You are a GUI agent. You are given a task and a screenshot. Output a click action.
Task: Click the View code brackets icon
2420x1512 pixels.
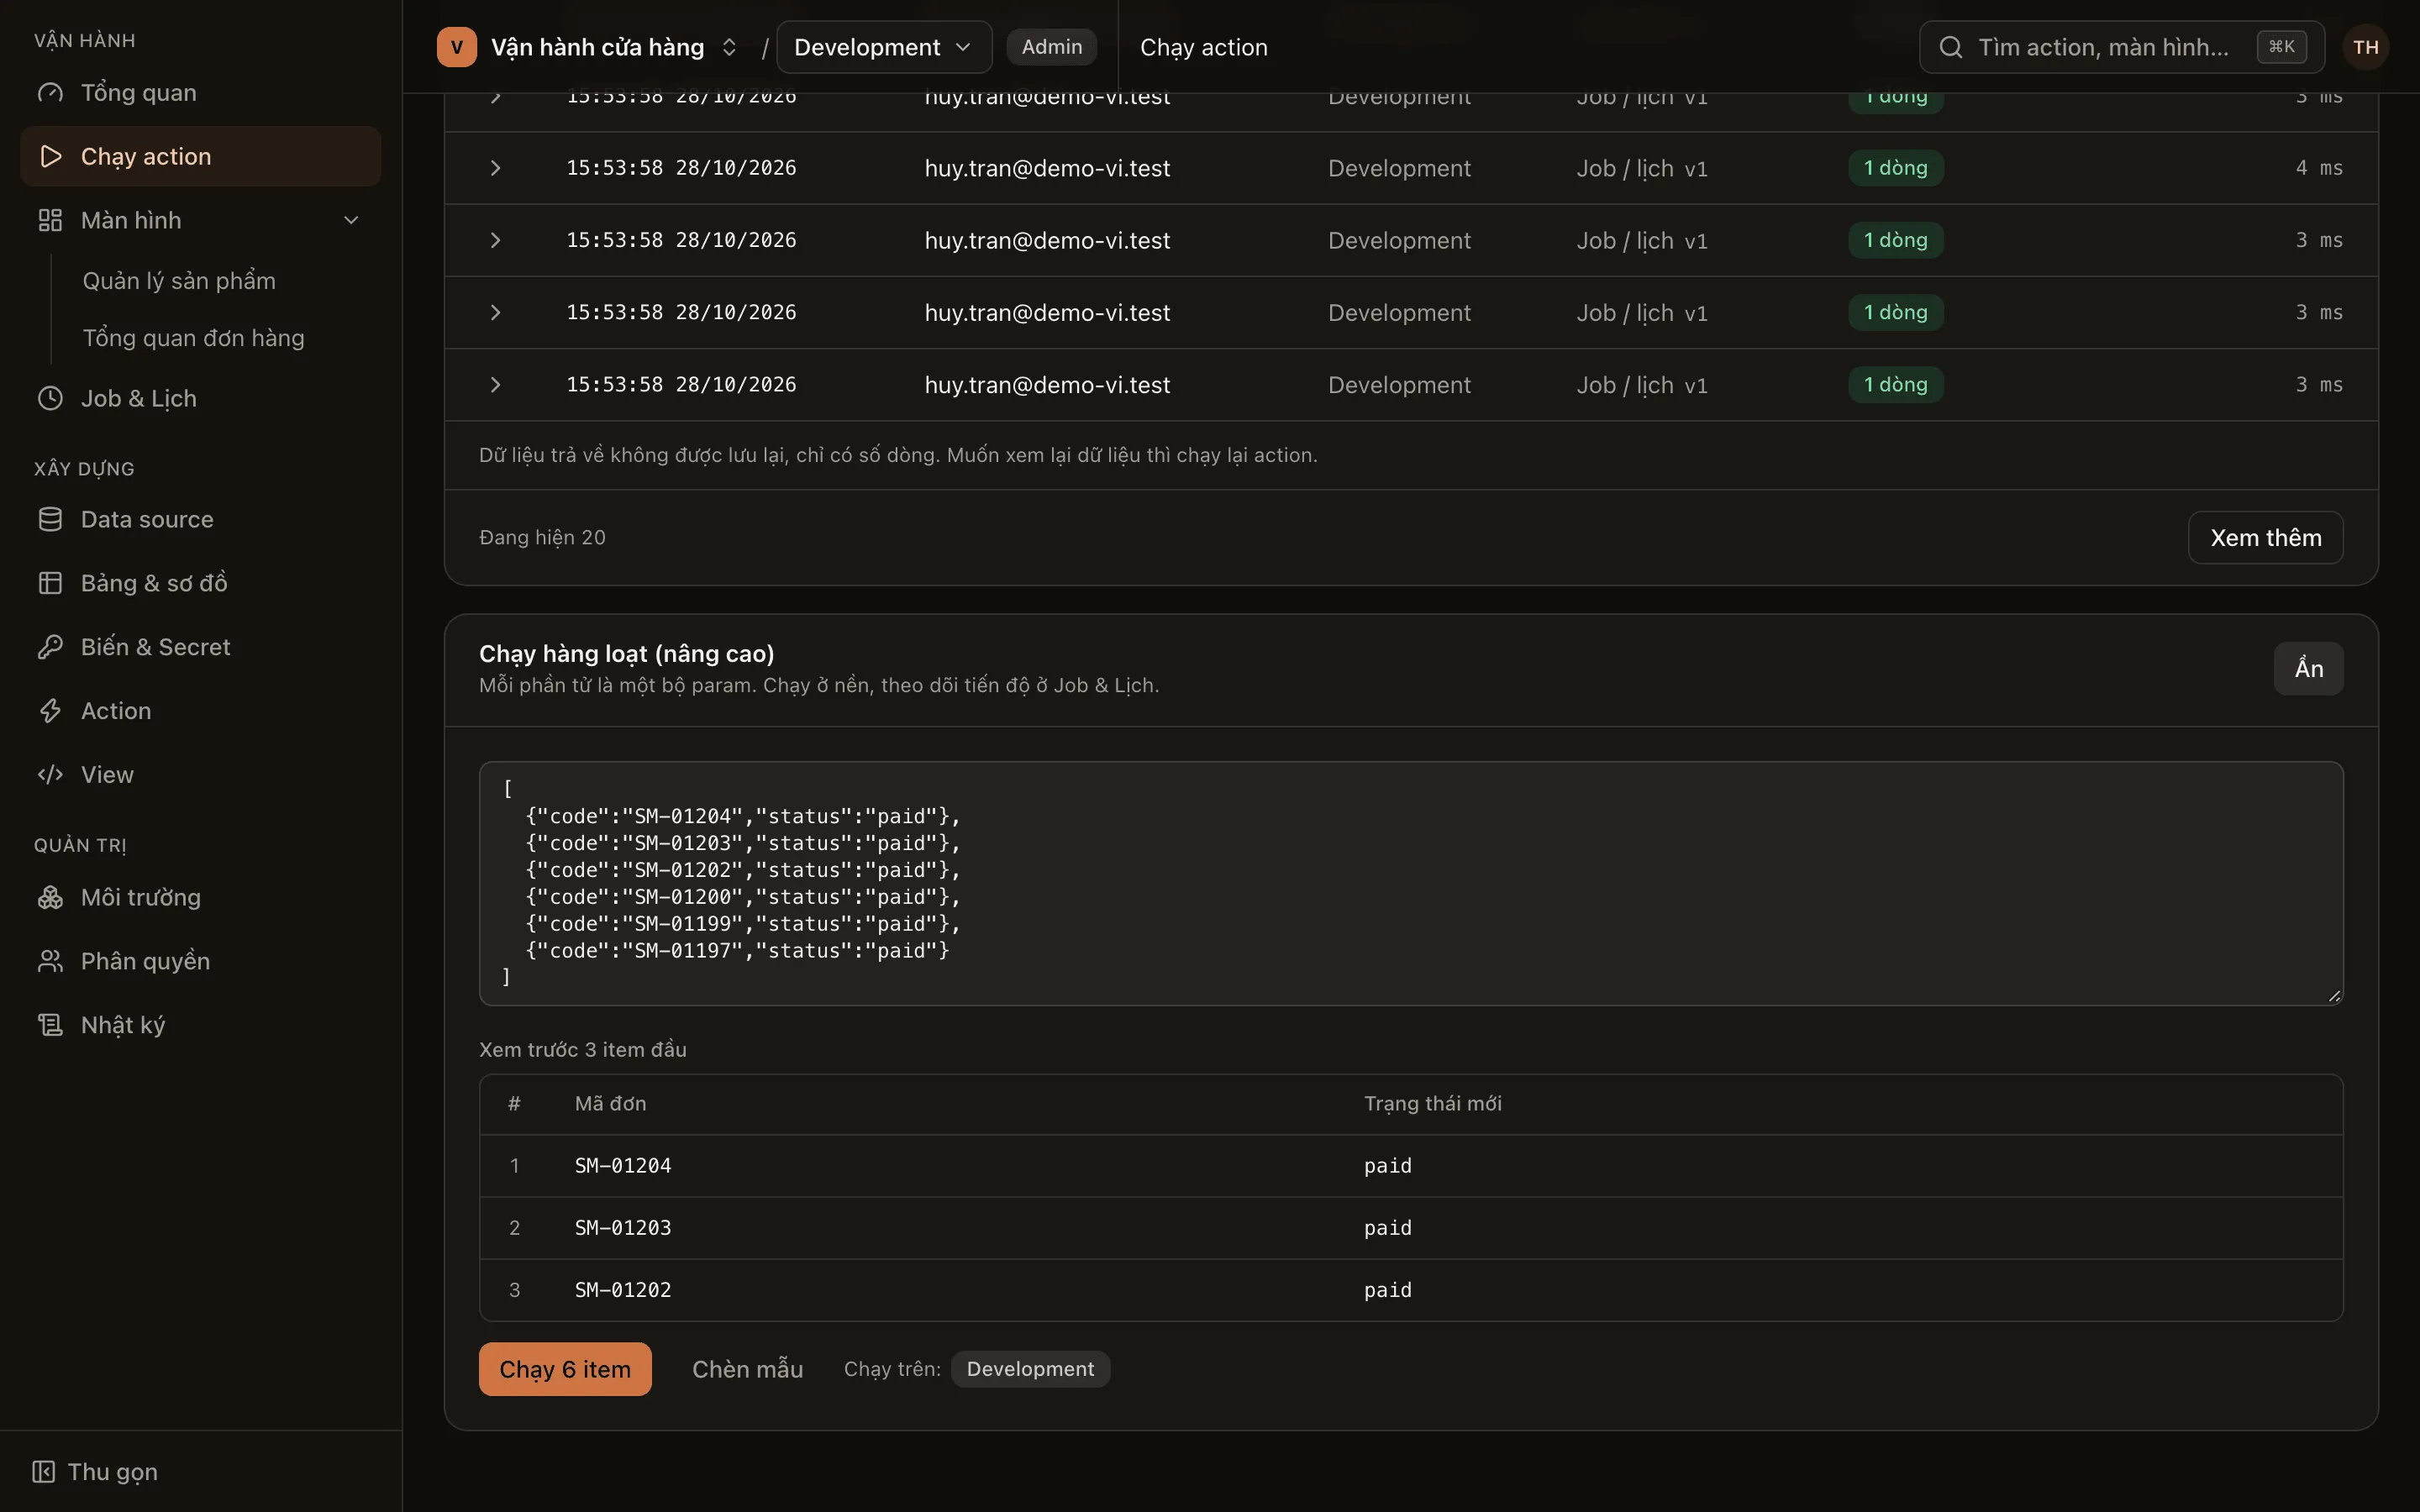(x=50, y=775)
